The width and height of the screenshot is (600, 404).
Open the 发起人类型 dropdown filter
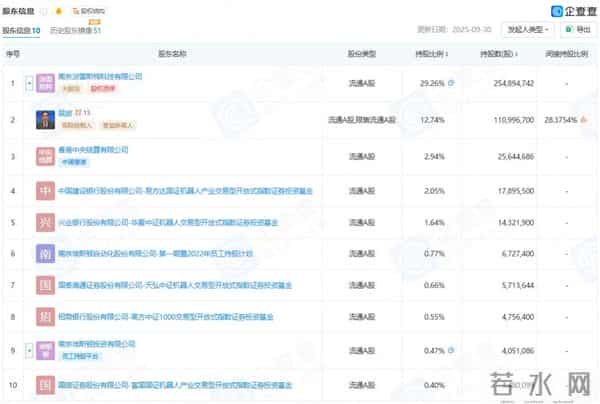528,29
